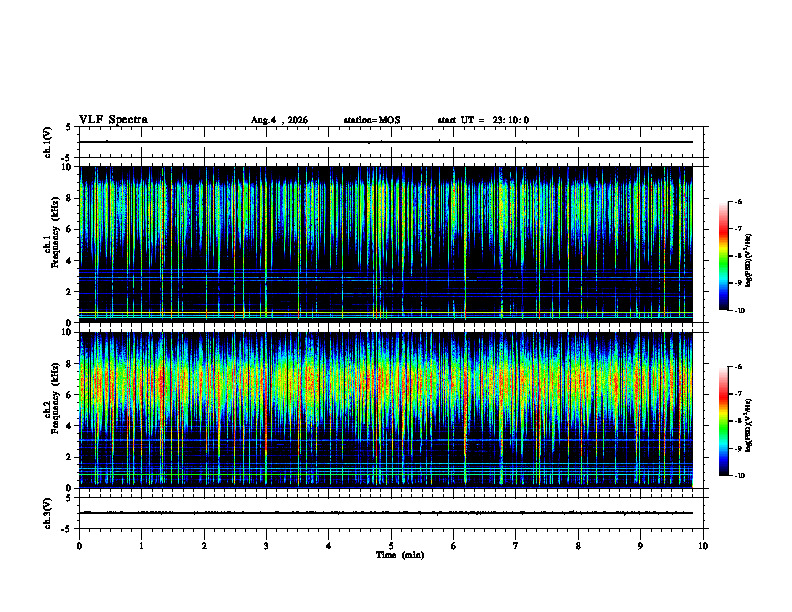Click the "-8" tick on ch.1 colorbar
This screenshot has height=612, width=792.
[738, 256]
